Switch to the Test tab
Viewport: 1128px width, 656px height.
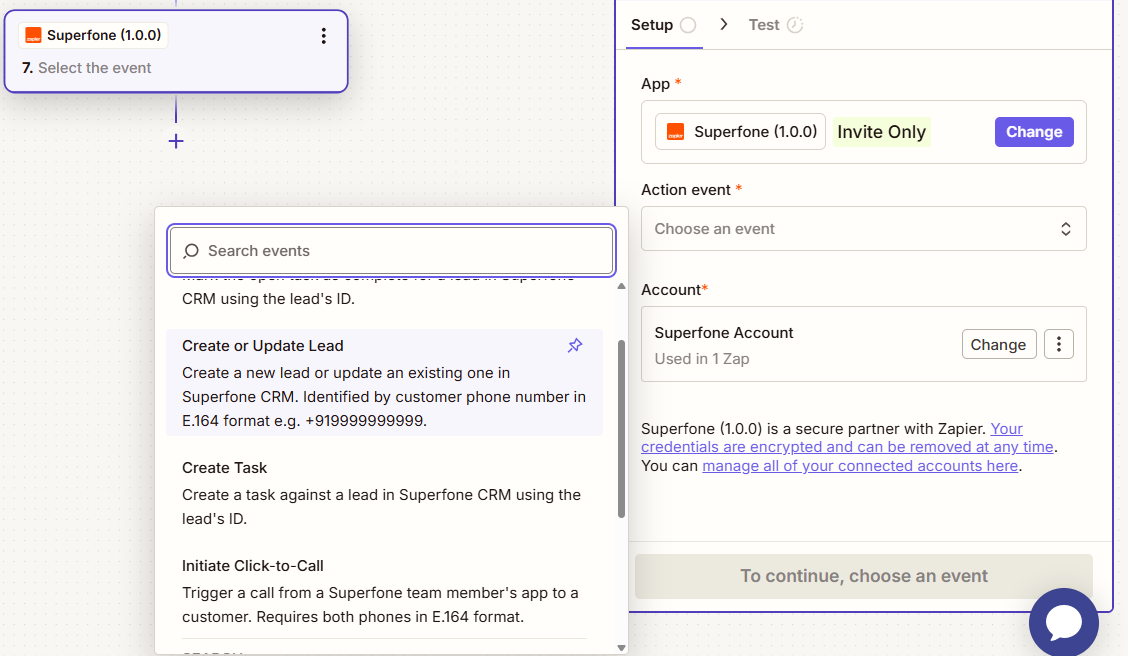click(776, 25)
